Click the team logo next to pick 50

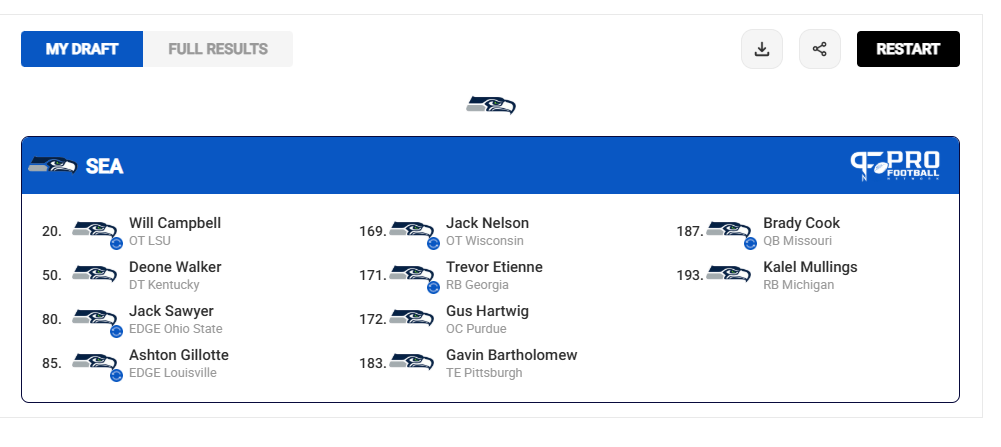94,274
